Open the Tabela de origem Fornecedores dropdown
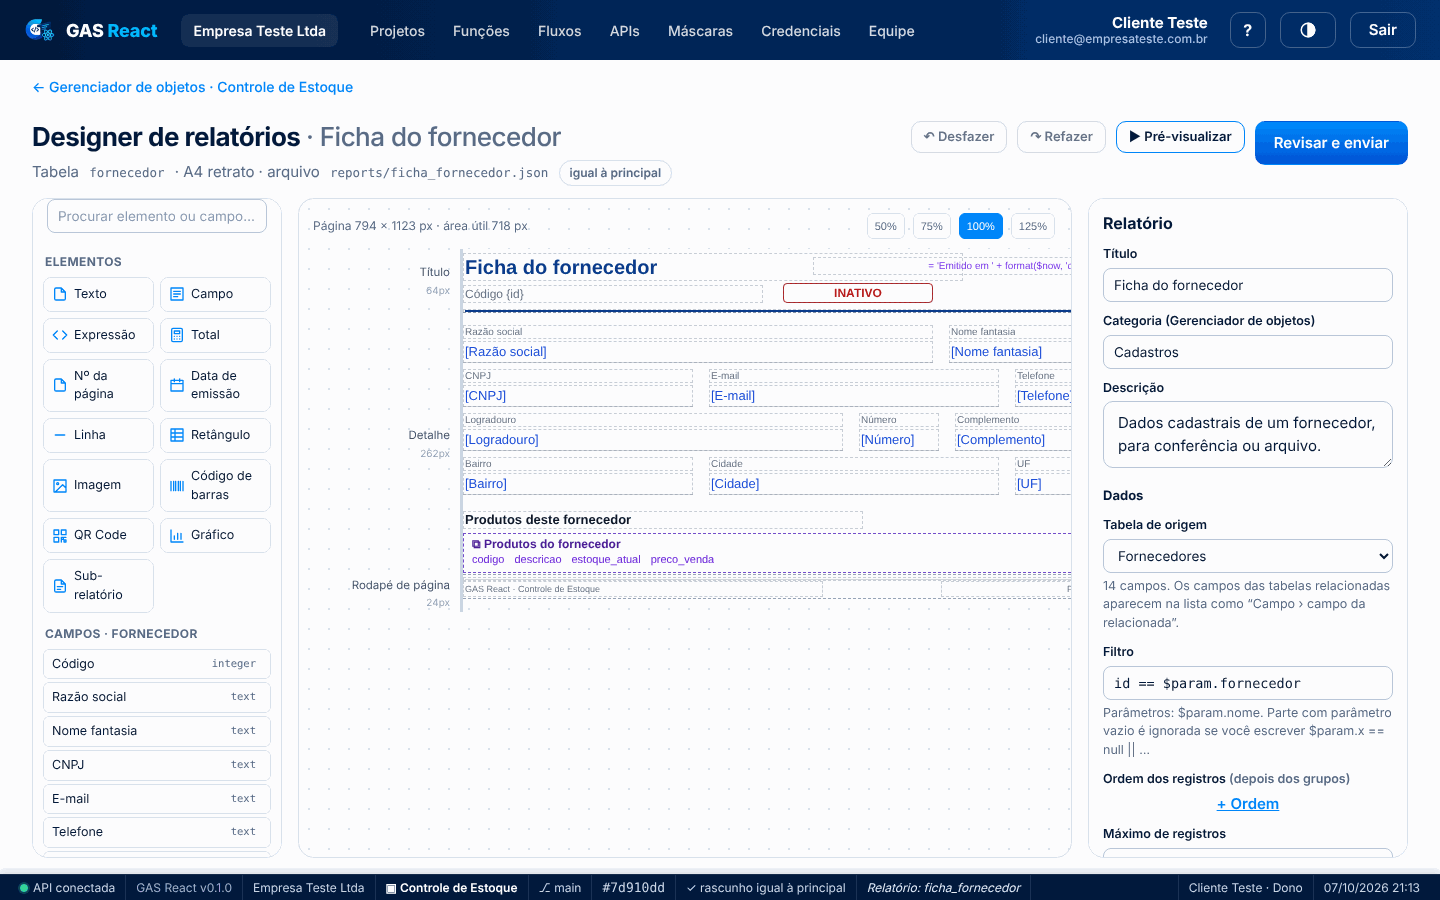 click(1247, 556)
